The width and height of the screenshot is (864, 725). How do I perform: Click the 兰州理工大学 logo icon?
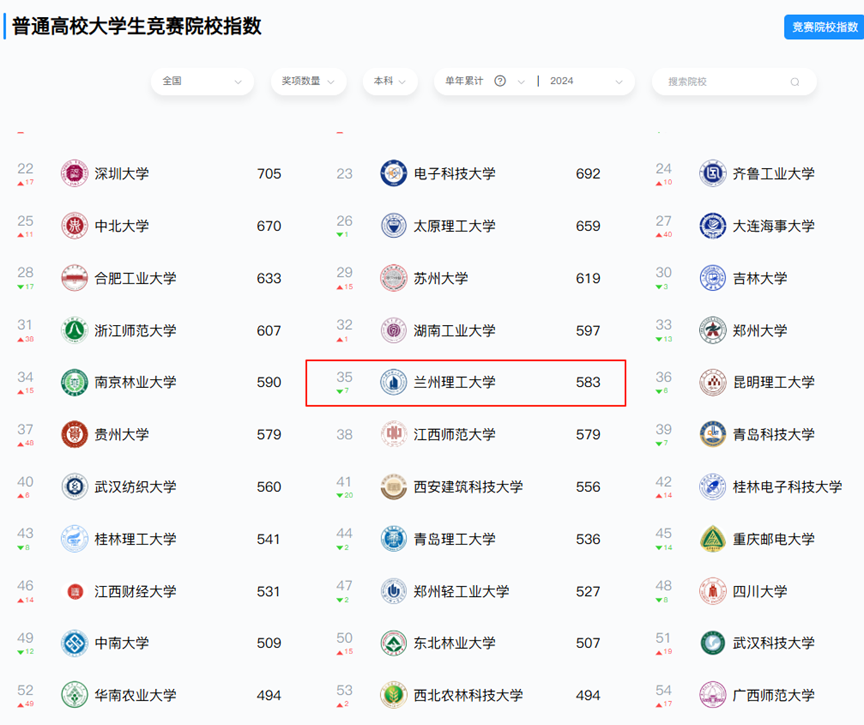pyautogui.click(x=394, y=382)
